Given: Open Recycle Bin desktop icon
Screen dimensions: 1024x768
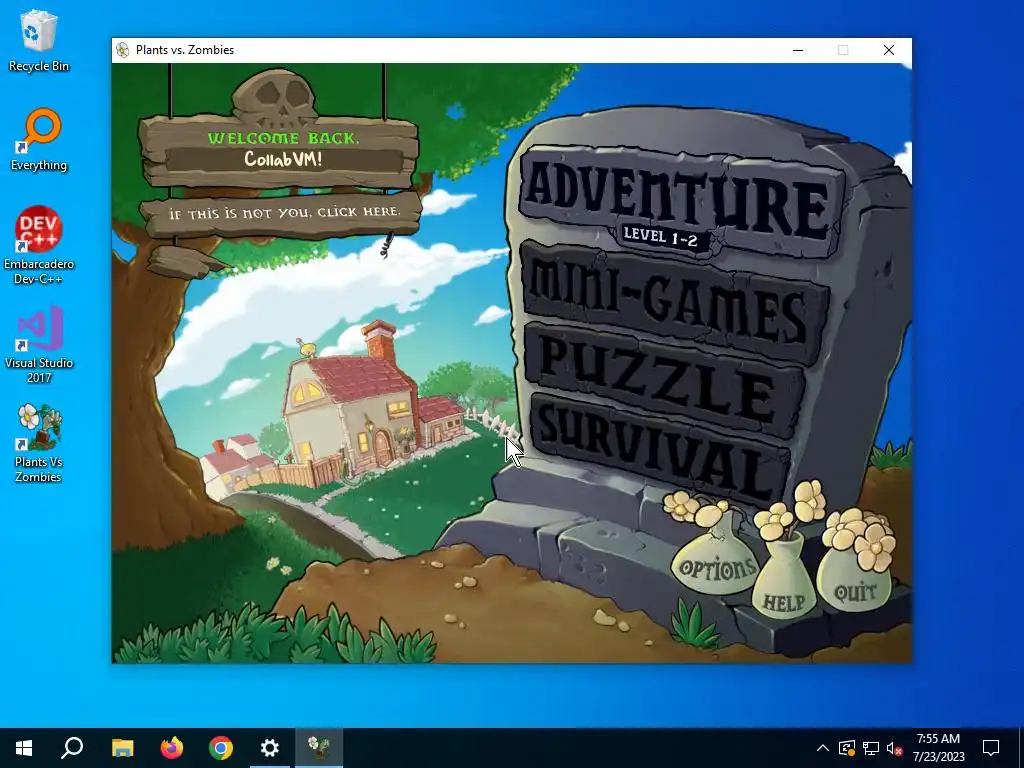Looking at the screenshot, I should tap(39, 40).
